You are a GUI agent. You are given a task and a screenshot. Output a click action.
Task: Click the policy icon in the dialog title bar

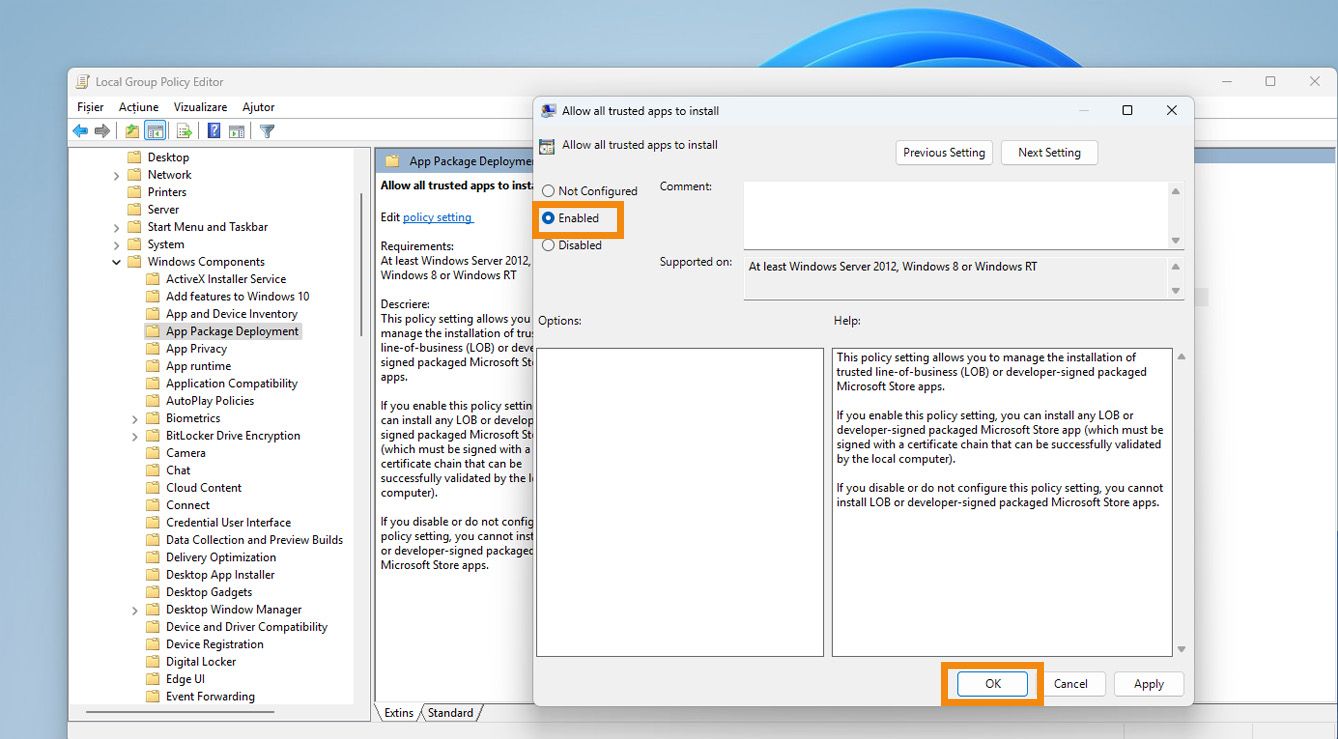(548, 111)
